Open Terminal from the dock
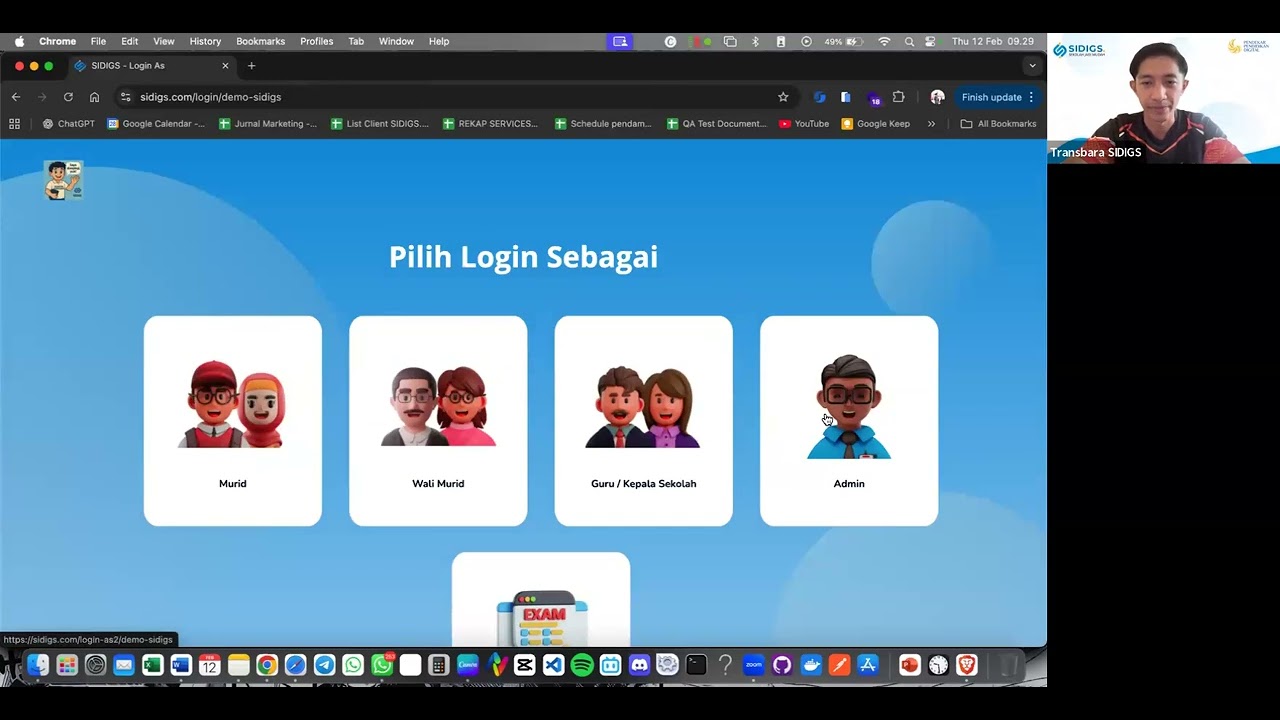 click(697, 665)
